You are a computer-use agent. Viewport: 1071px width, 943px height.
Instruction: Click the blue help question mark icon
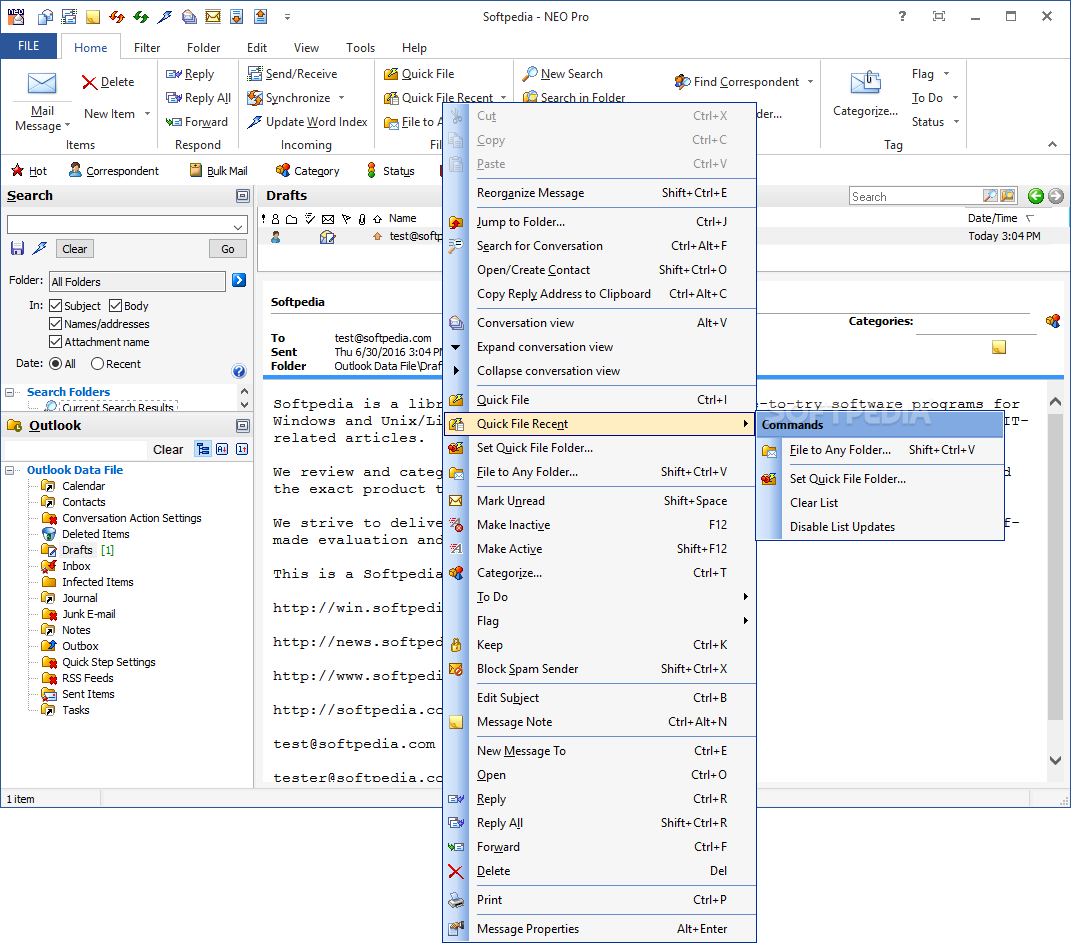pyautogui.click(x=239, y=371)
